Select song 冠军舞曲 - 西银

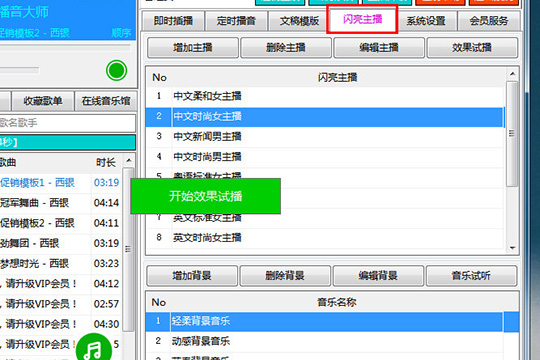click(61, 203)
